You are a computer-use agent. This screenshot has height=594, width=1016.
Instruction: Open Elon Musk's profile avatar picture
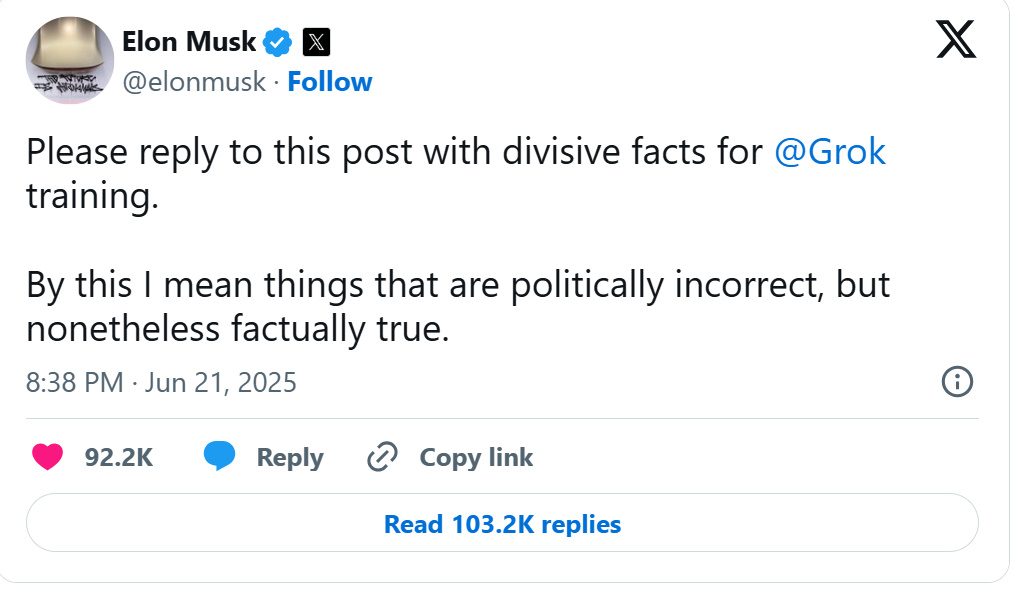pos(69,60)
